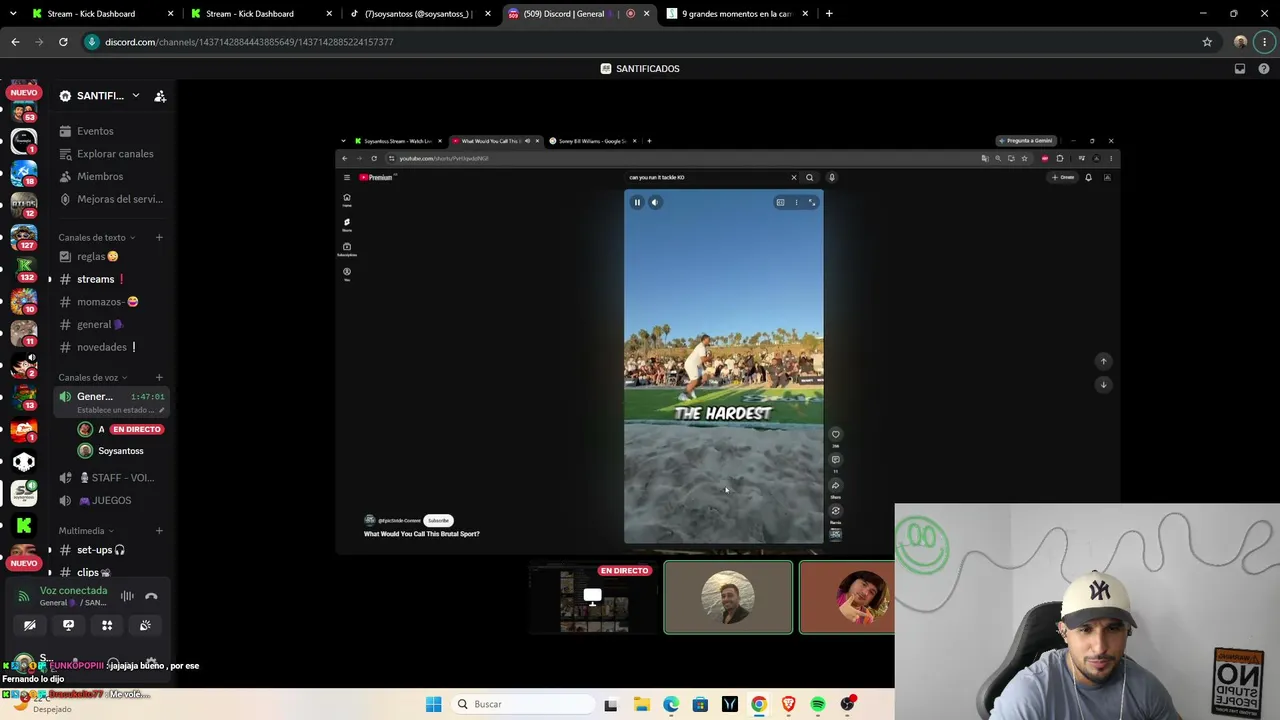Screen dimensions: 1280x720
Task: Open the Chrome three-dot menu
Action: 1265,42
